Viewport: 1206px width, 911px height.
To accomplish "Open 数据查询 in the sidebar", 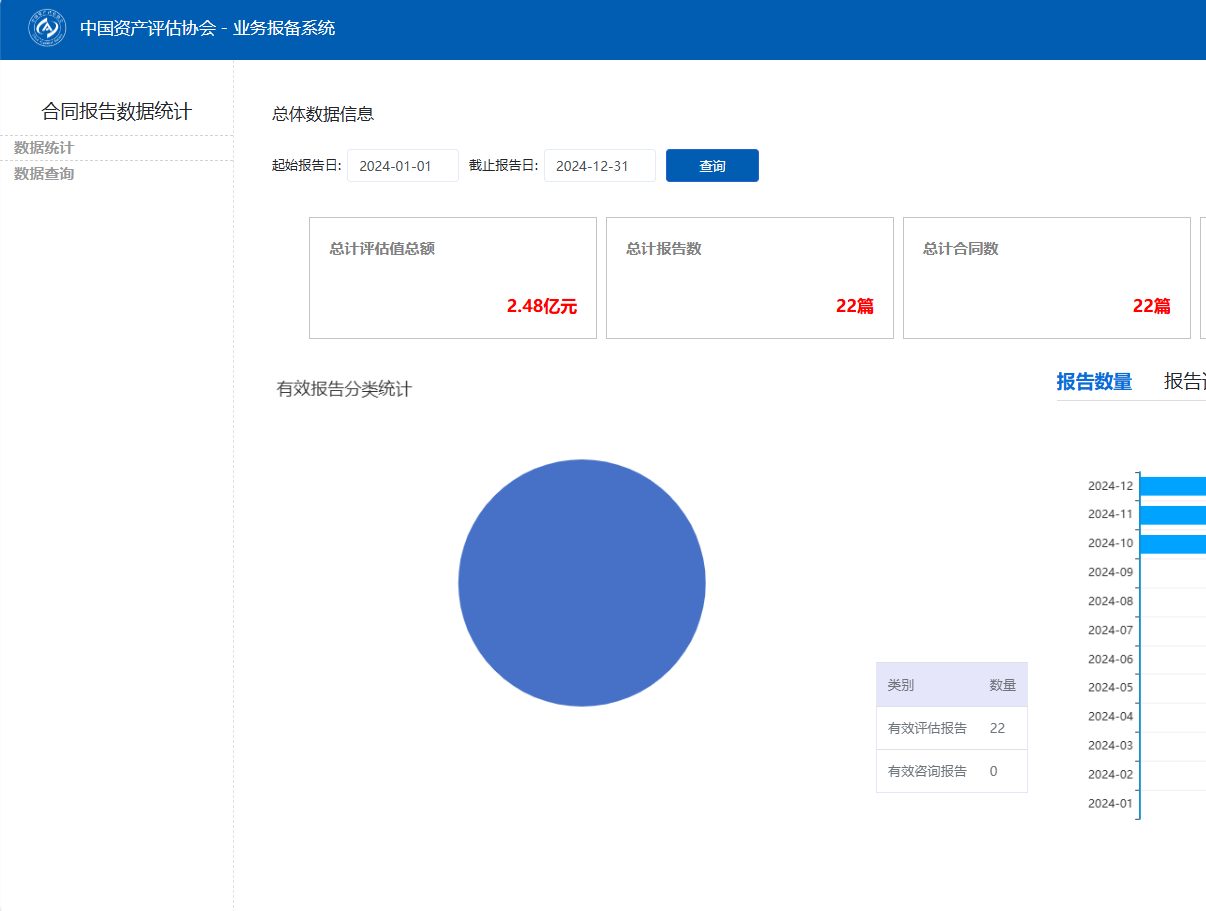I will click(44, 174).
